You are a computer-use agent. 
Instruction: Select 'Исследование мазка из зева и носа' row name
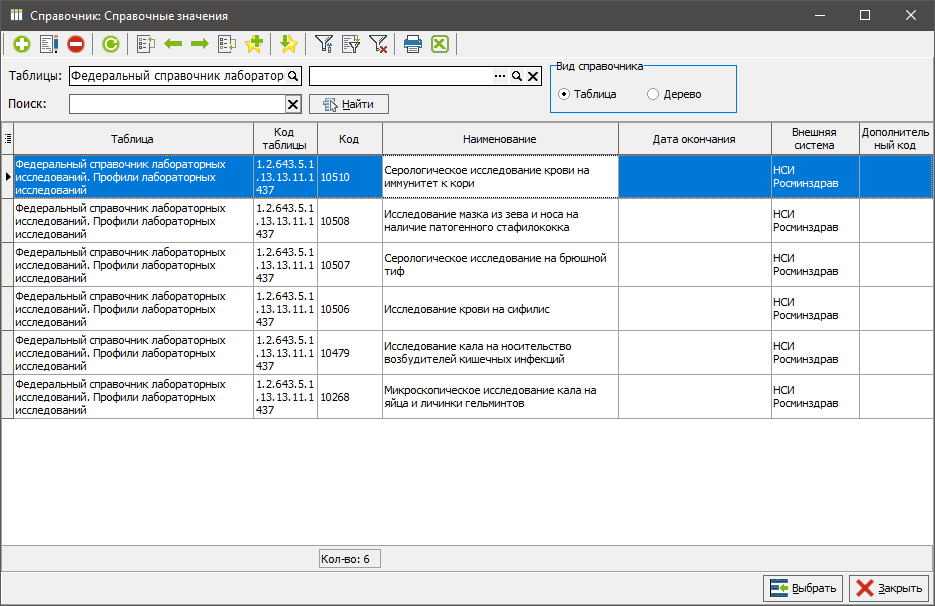(500, 221)
